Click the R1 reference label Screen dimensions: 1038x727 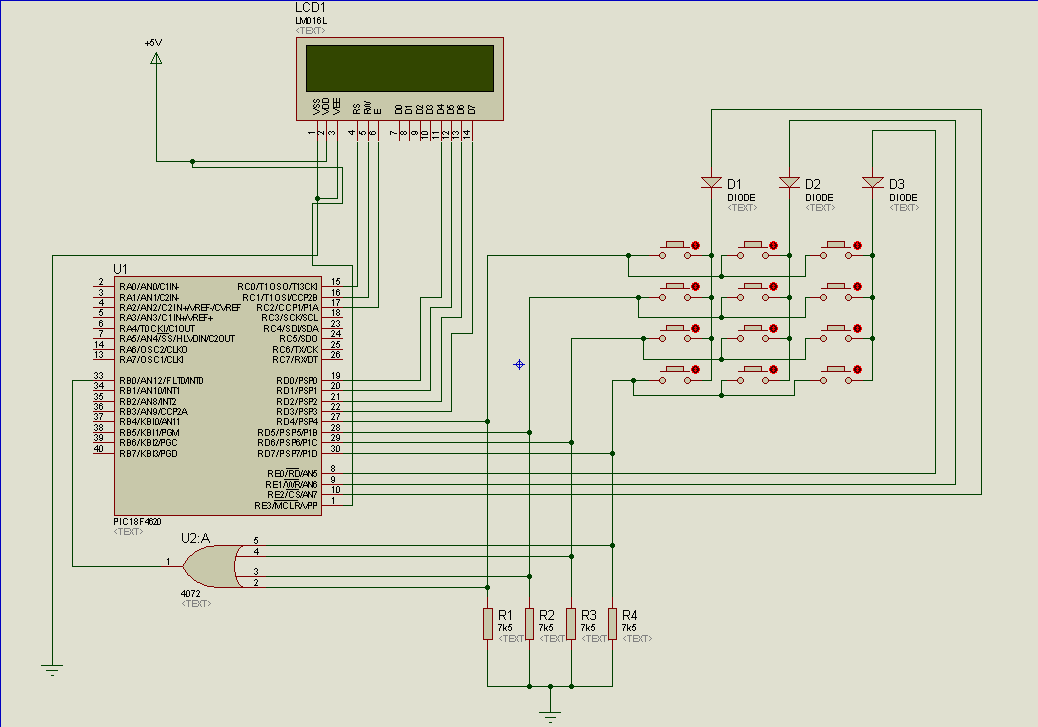[x=505, y=615]
